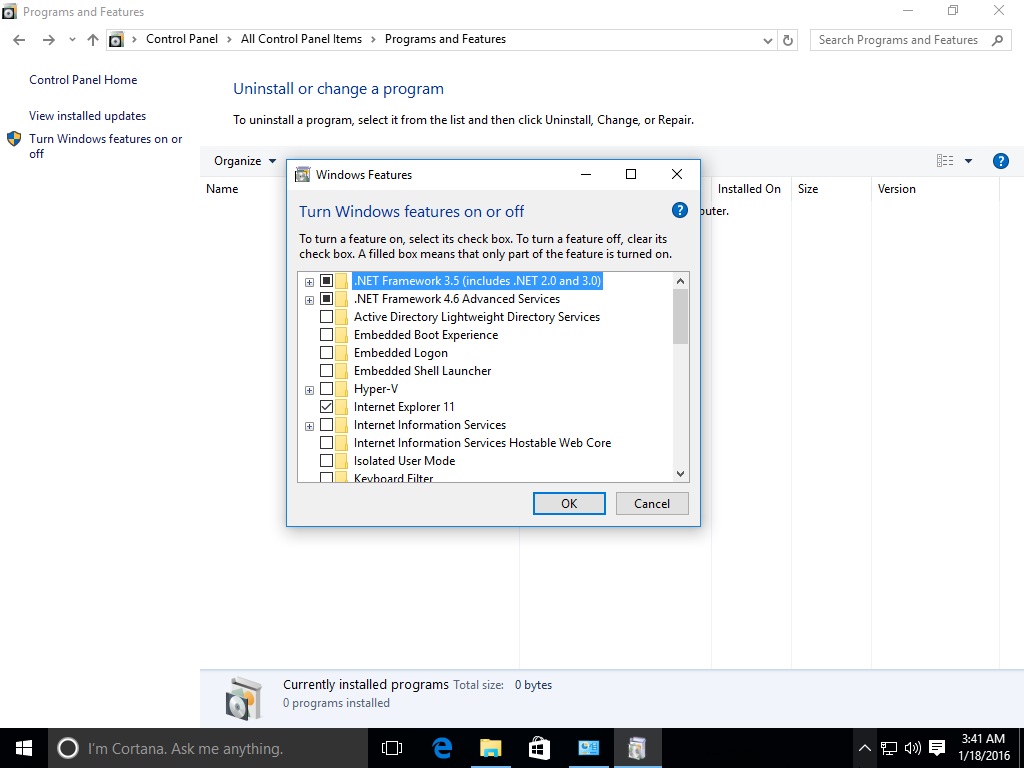This screenshot has height=768, width=1024.
Task: Click the Cortana search box
Action: pos(208,748)
